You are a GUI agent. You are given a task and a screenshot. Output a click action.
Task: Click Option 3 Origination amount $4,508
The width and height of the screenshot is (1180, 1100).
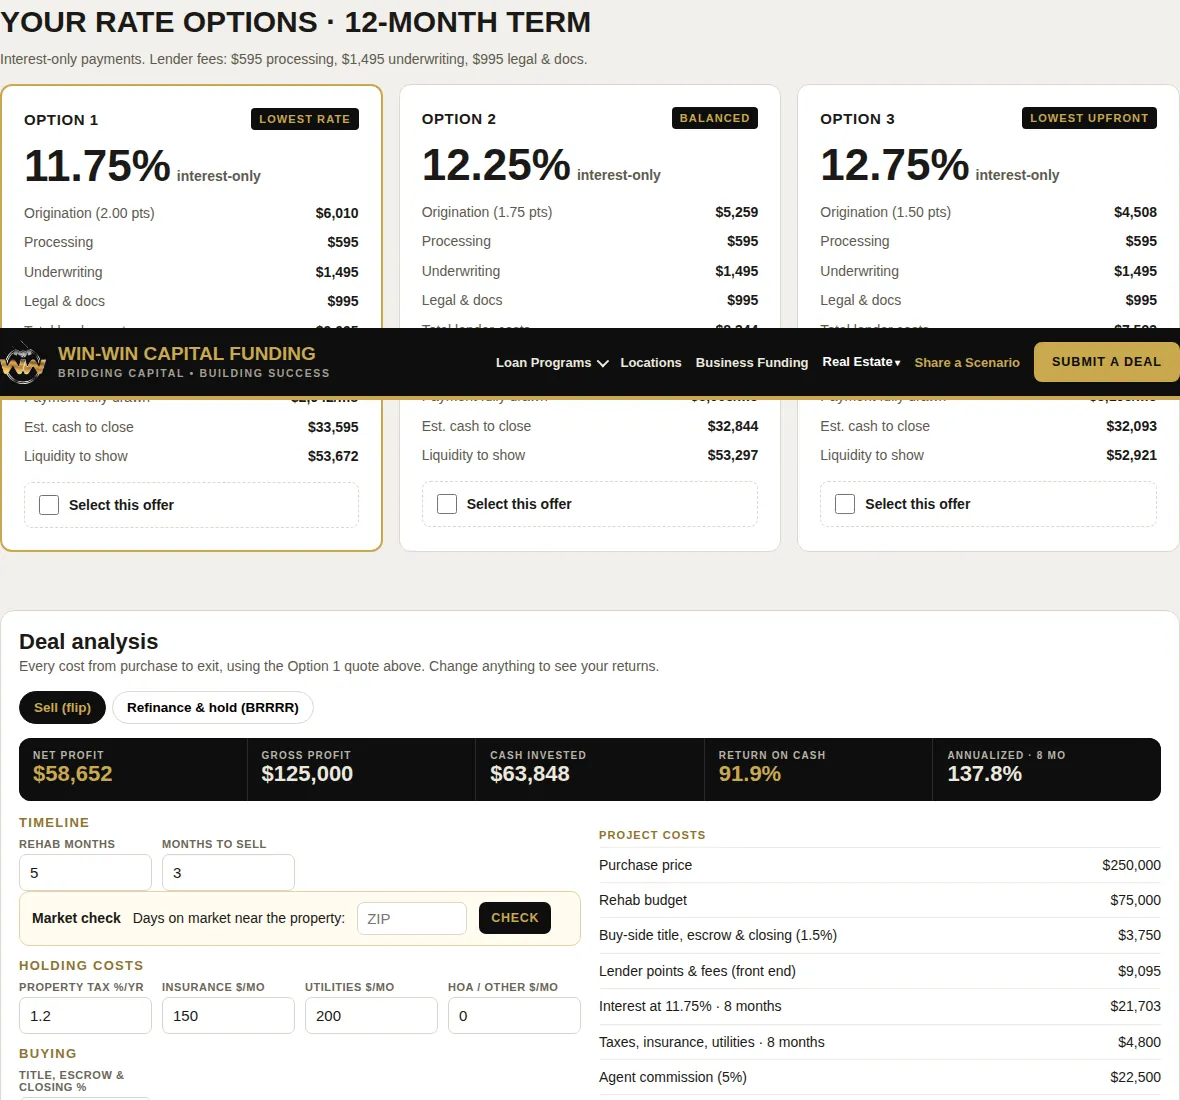tap(1135, 212)
